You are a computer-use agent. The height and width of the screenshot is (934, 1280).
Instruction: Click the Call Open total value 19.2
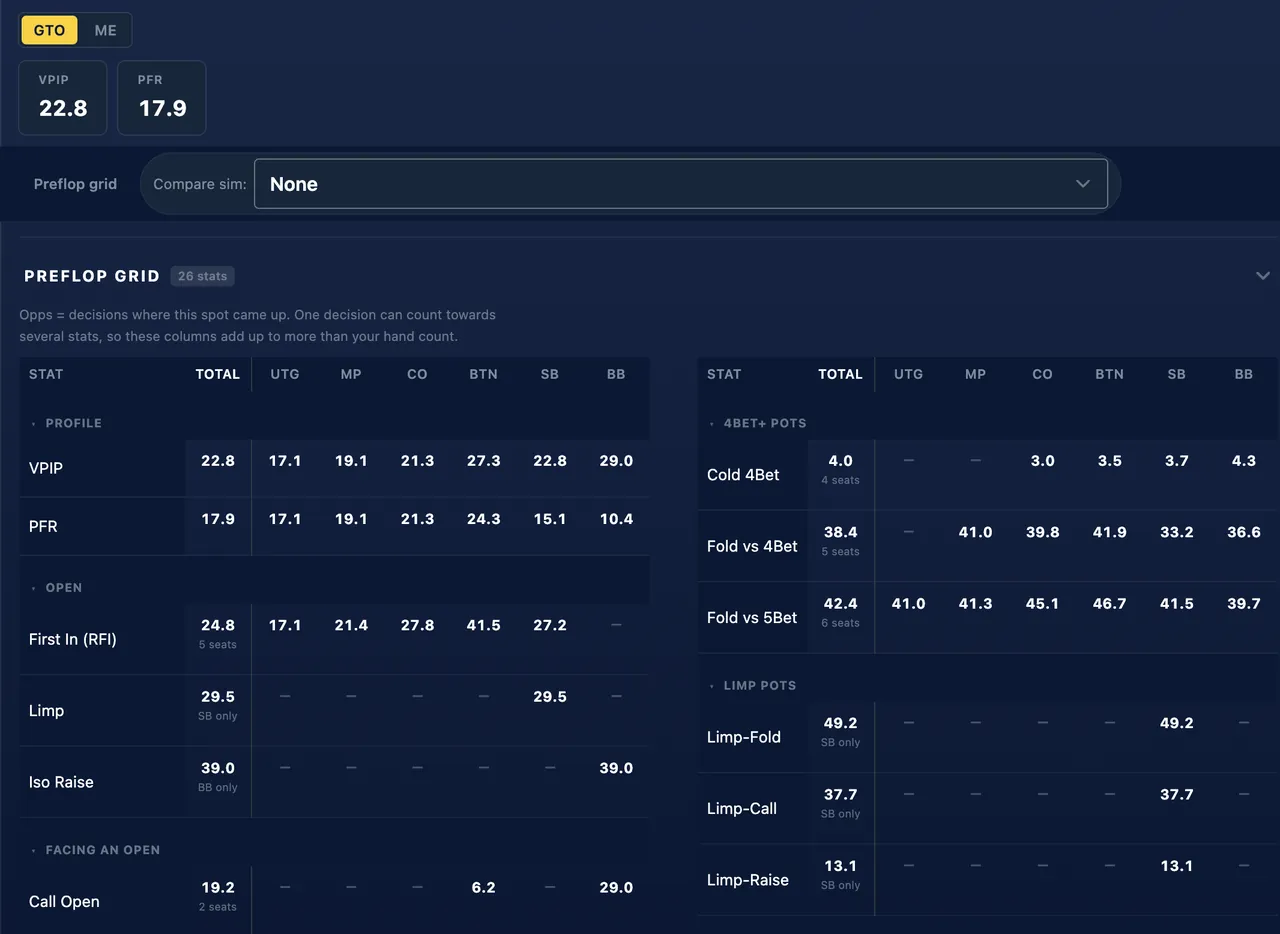[218, 887]
